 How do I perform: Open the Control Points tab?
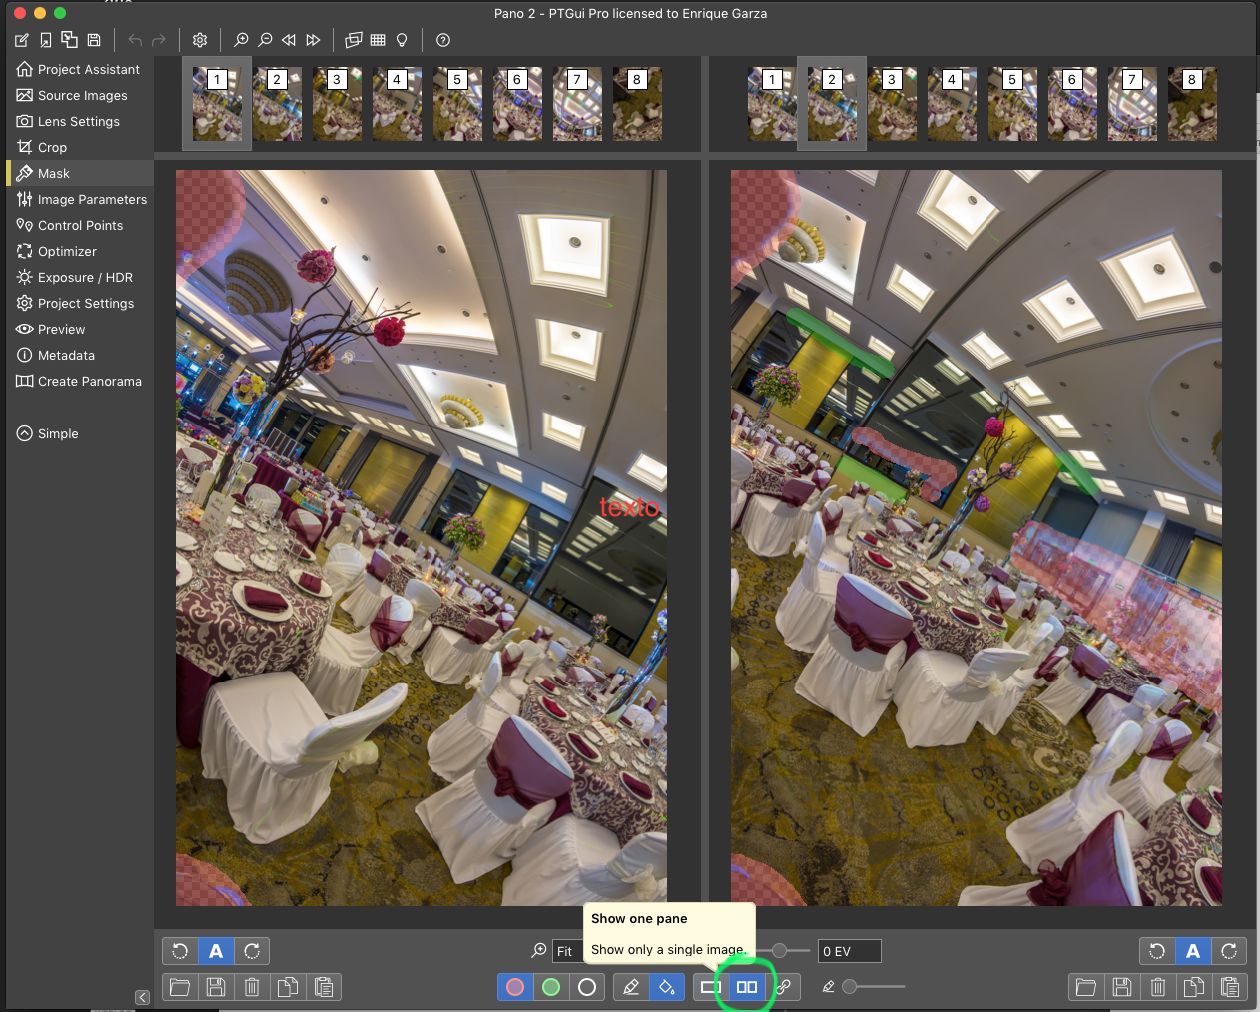pyautogui.click(x=80, y=225)
